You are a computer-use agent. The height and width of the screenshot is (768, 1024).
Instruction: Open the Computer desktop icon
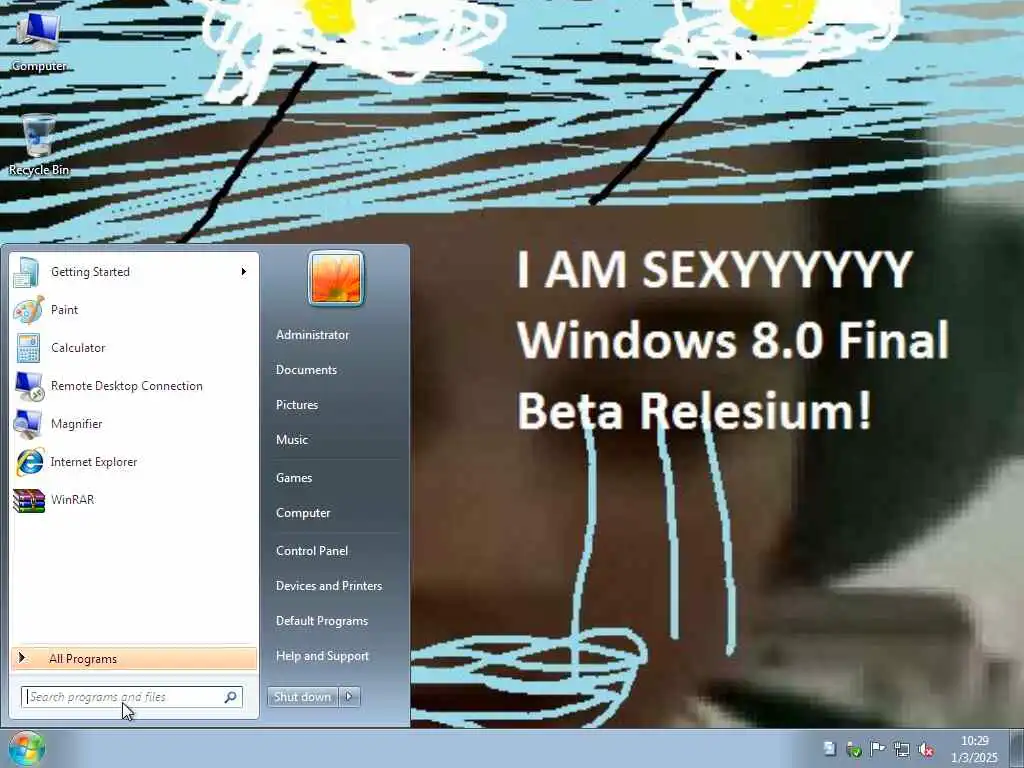click(x=39, y=42)
